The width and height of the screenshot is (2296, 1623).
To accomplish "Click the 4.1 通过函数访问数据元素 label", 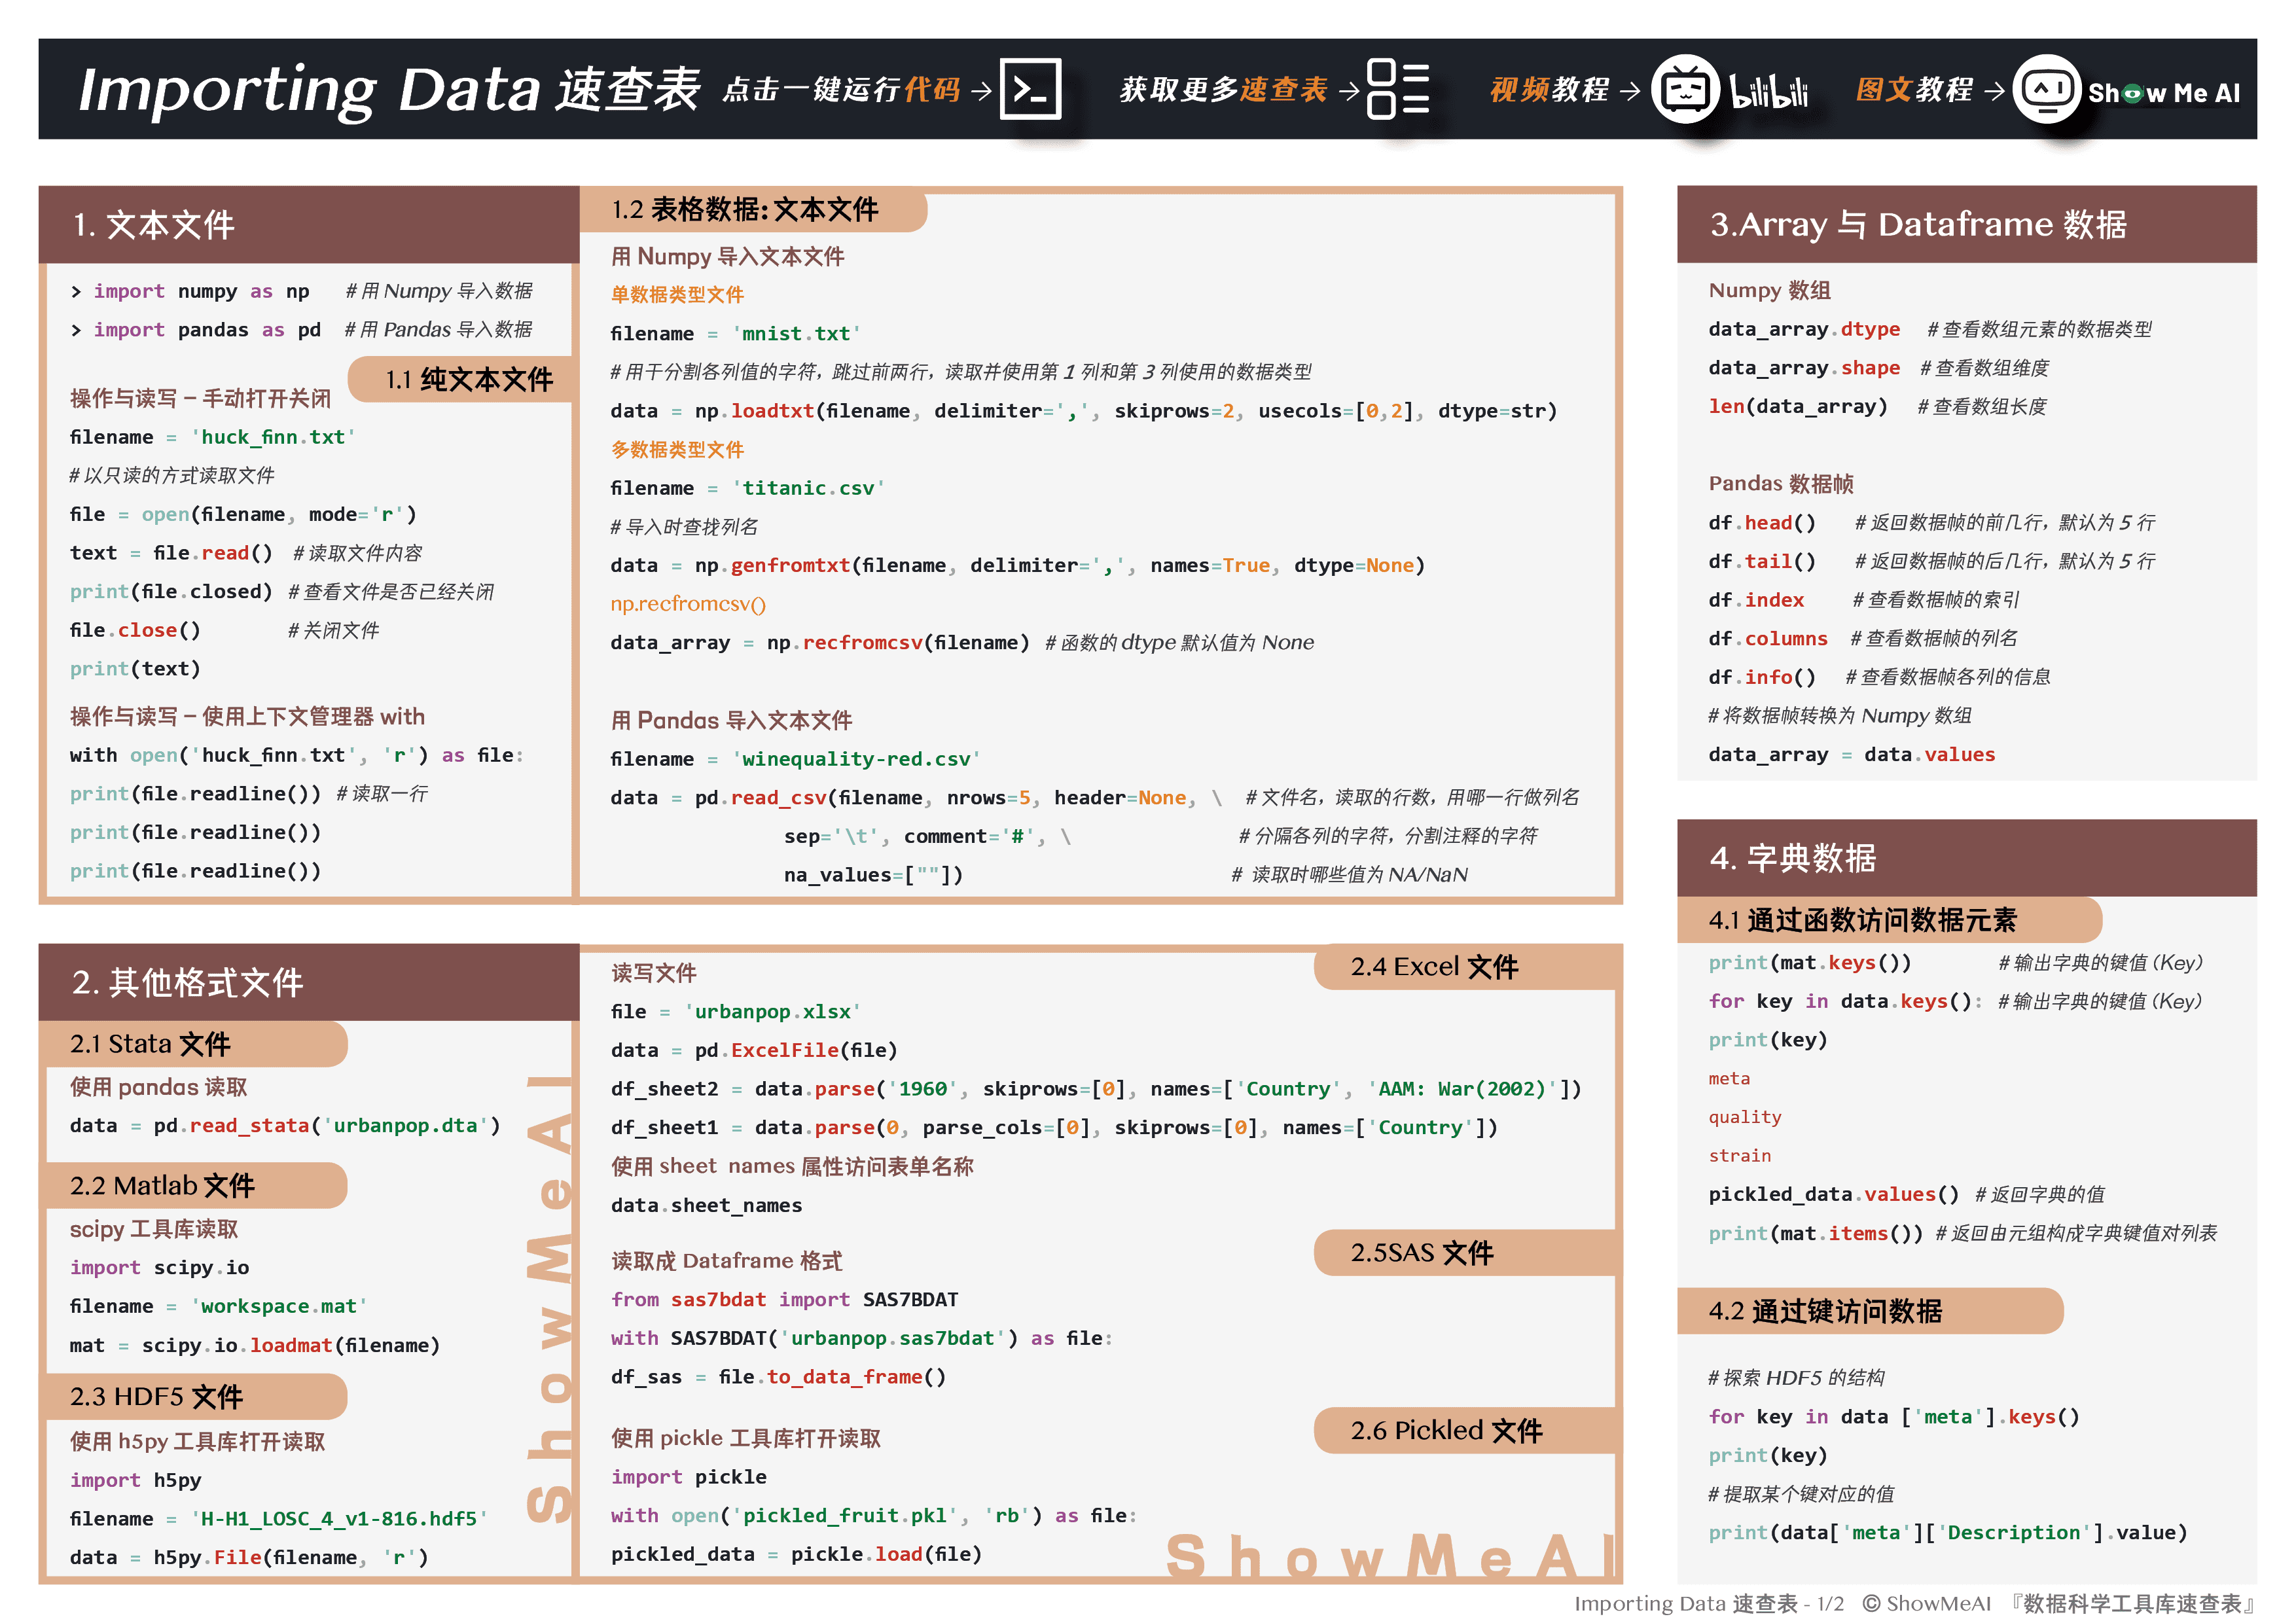I will (x=1862, y=920).
